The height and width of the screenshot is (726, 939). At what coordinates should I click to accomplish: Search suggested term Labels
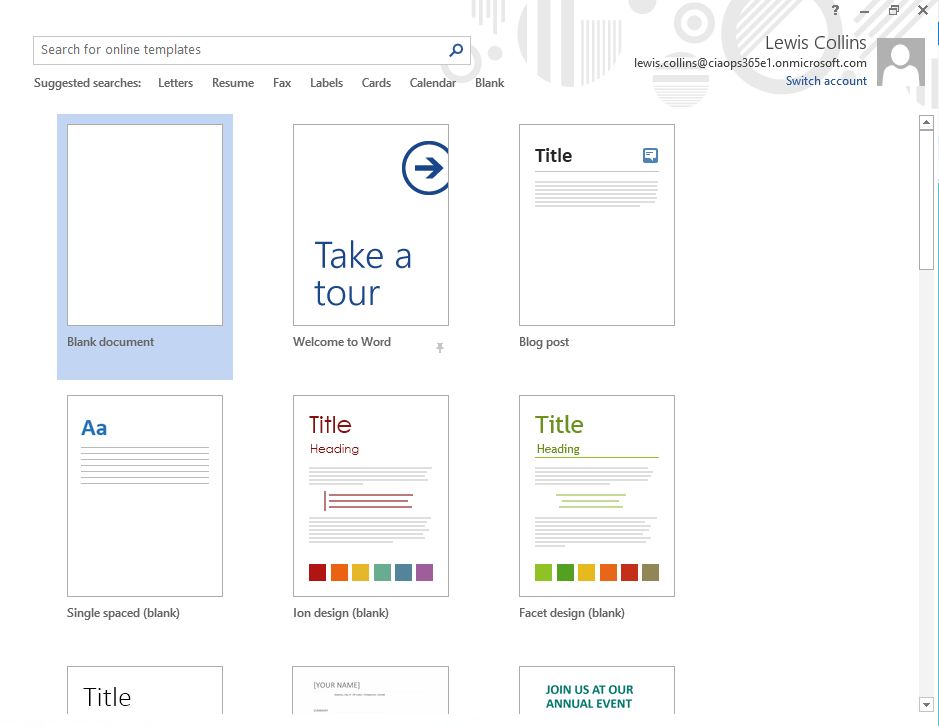pyautogui.click(x=326, y=83)
